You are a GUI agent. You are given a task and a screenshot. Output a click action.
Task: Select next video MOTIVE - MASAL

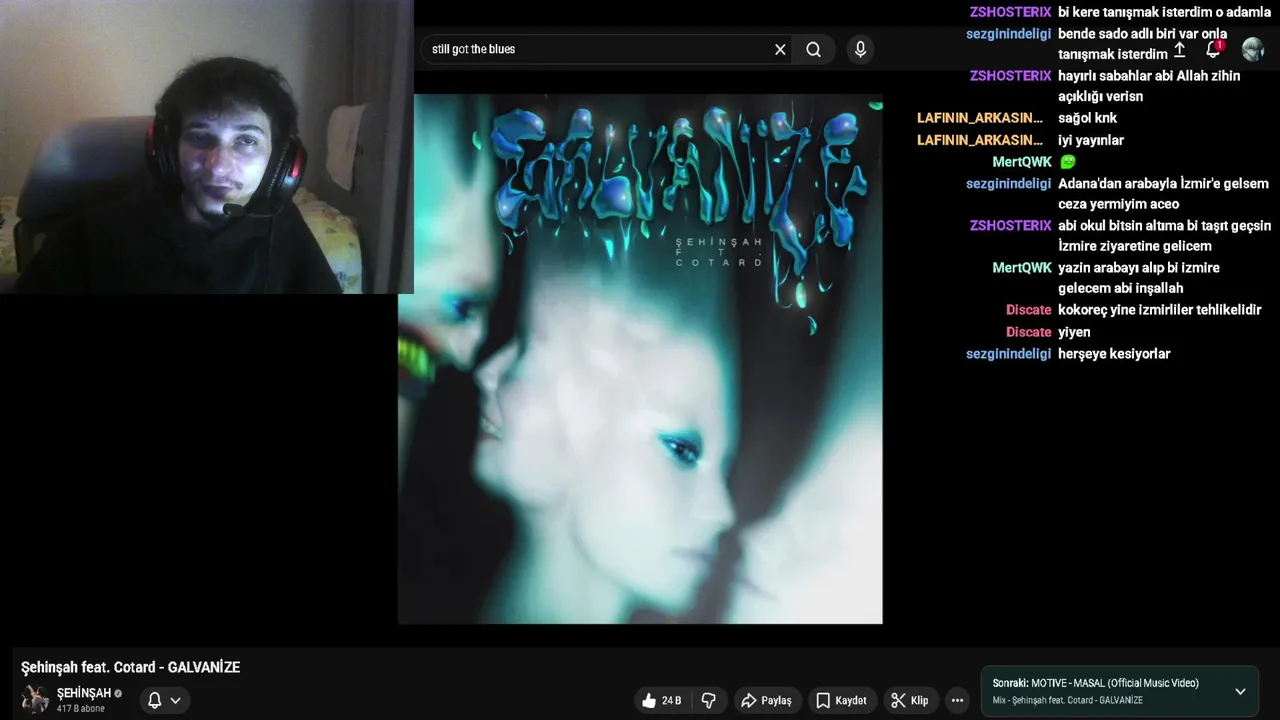(1095, 683)
